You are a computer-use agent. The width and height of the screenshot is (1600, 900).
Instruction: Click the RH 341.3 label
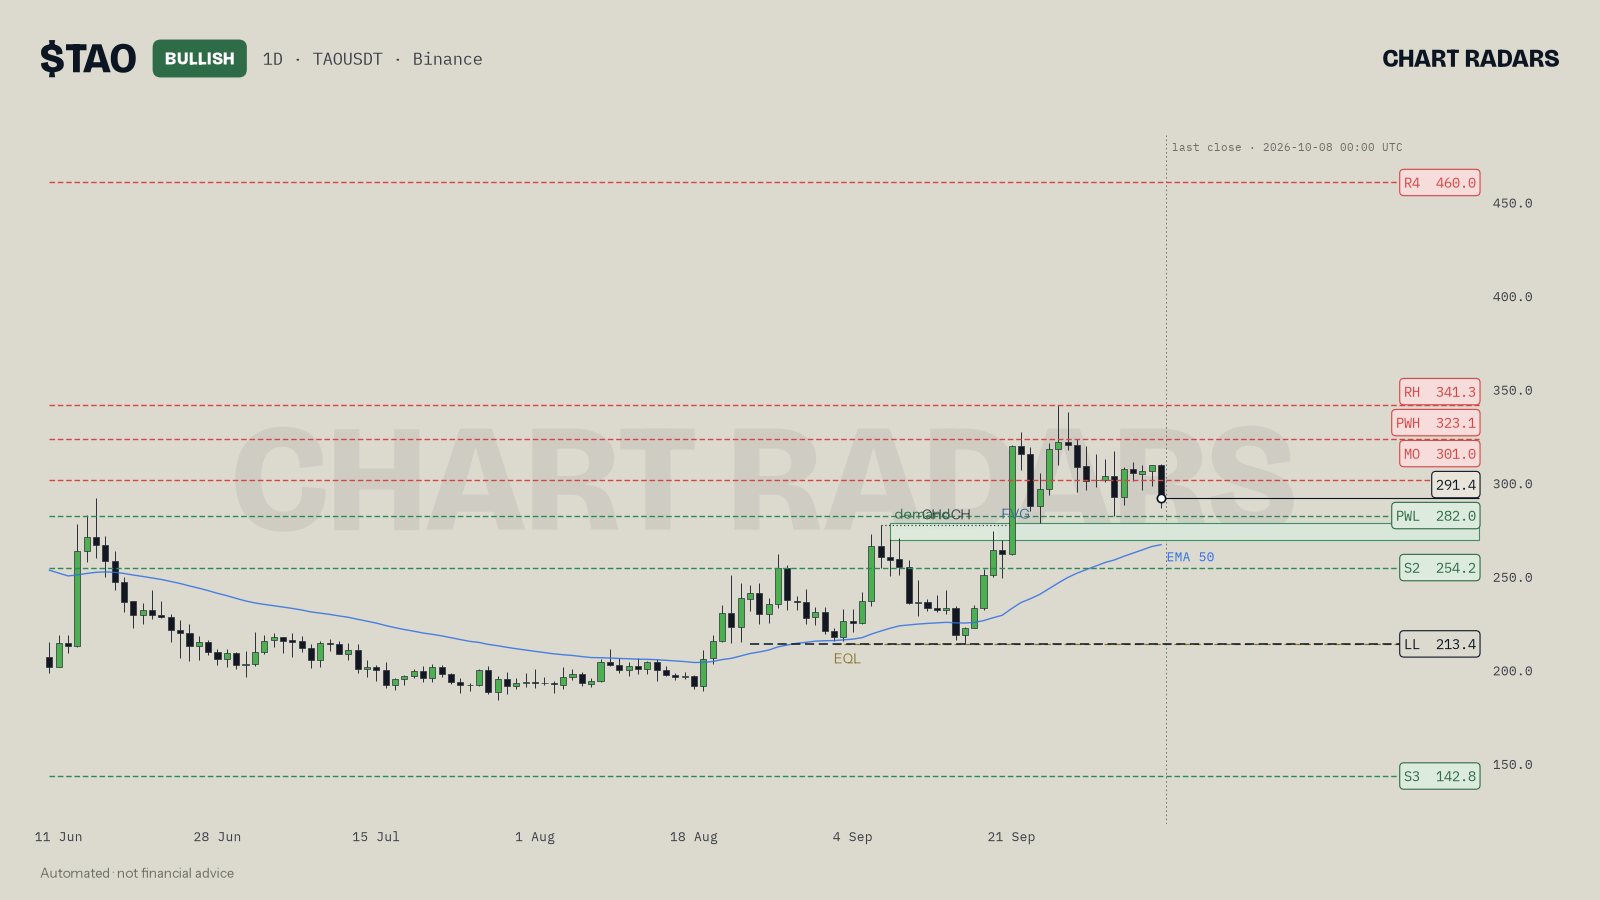coord(1439,392)
